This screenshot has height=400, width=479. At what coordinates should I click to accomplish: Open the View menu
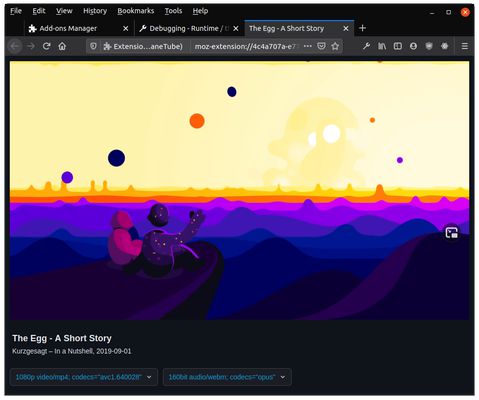point(64,11)
